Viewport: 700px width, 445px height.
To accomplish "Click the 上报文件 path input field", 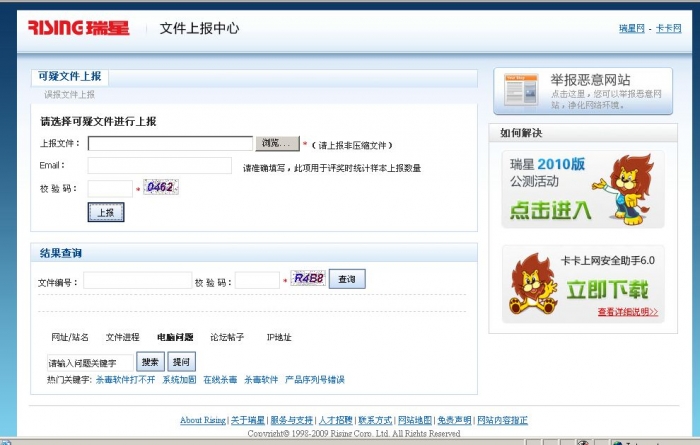I will pyautogui.click(x=170, y=143).
